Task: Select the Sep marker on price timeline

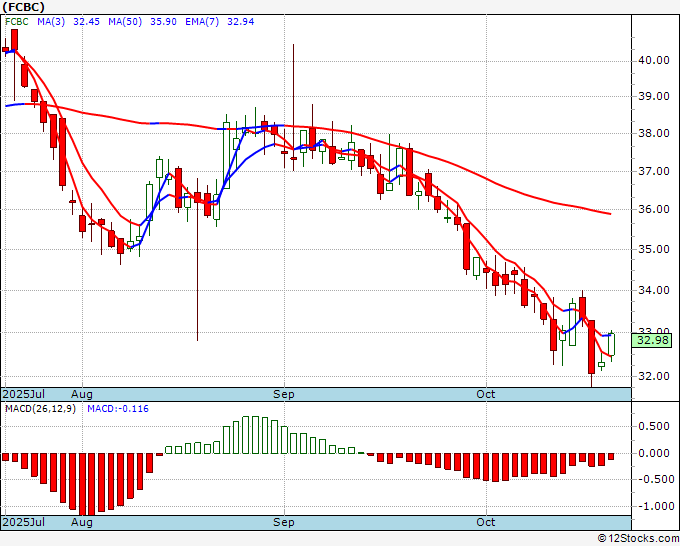Action: pos(284,394)
